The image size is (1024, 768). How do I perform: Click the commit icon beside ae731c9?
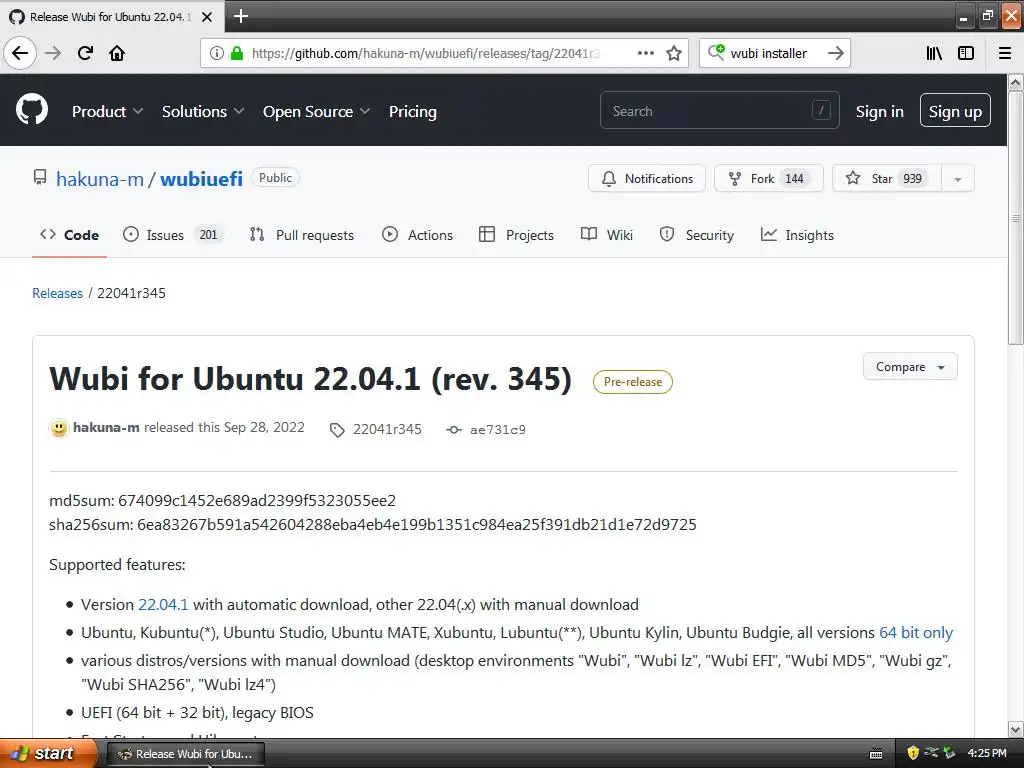[x=454, y=430]
